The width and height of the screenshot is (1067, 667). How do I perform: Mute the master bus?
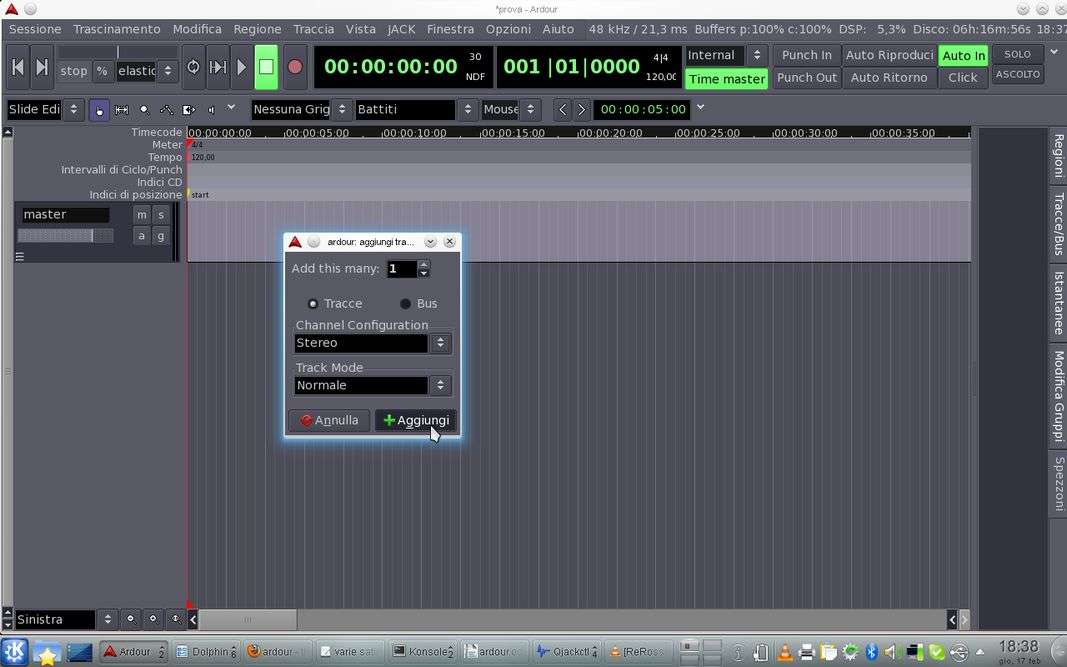click(142, 215)
